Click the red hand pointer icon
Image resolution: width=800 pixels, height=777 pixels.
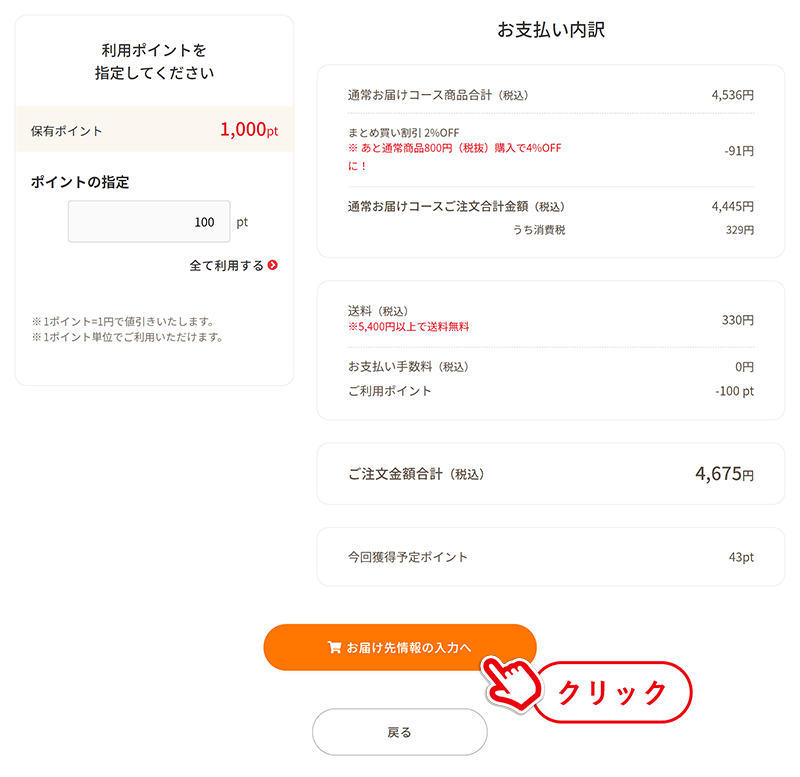pyautogui.click(x=511, y=683)
